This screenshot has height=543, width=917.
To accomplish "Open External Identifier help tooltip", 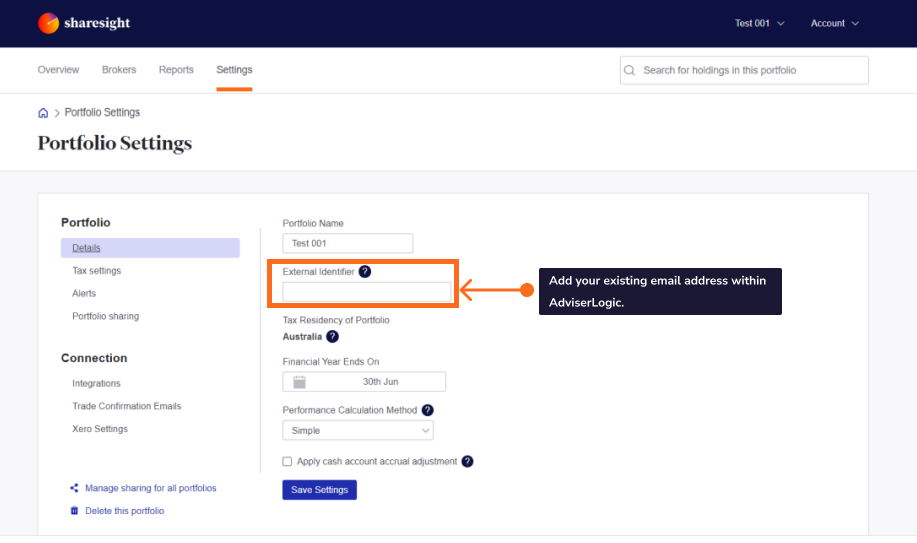I will point(365,272).
